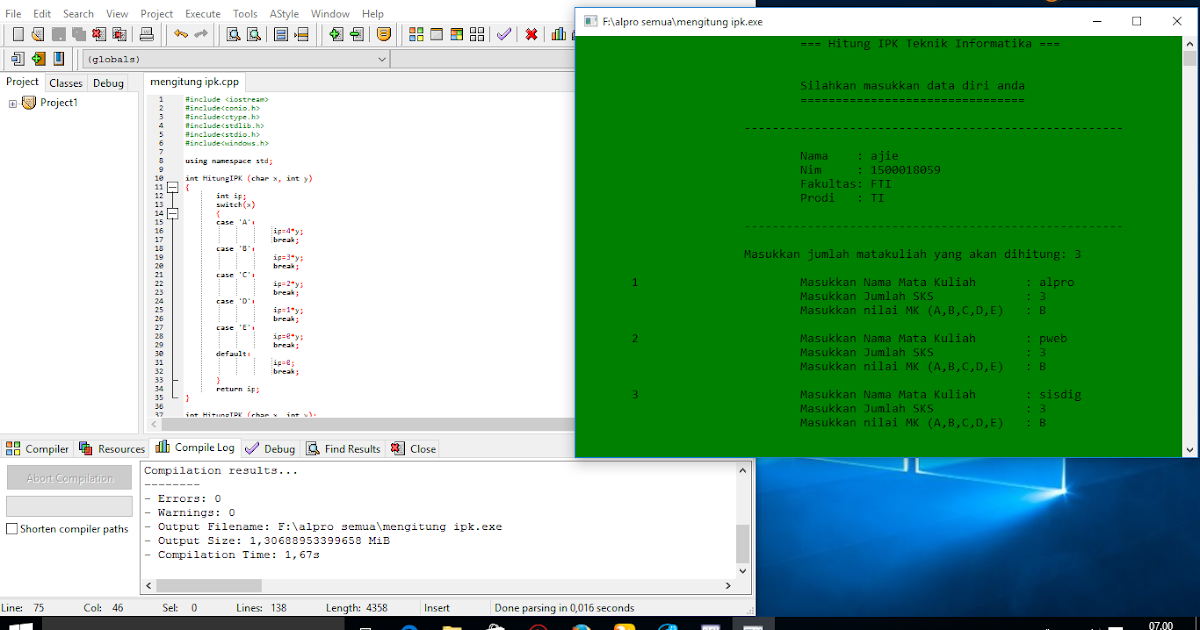This screenshot has height=630, width=1200.
Task: Open the Resources tab at bottom
Action: [112, 449]
